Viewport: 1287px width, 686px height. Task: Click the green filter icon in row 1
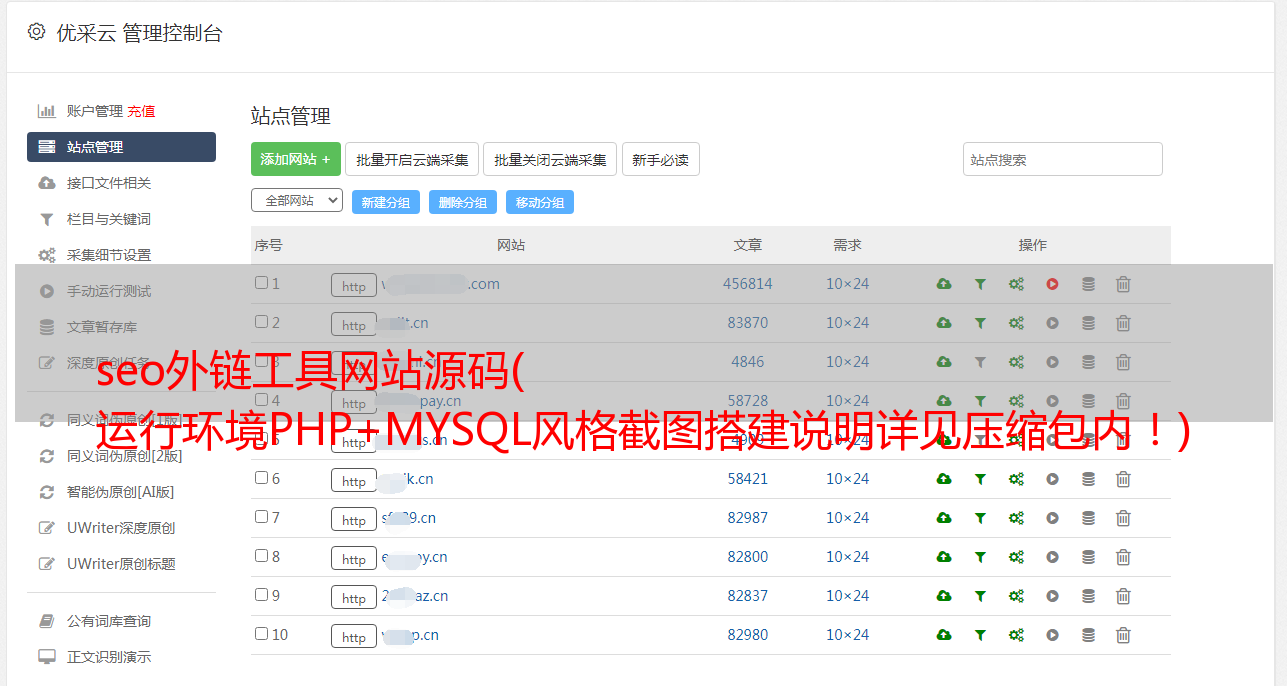click(980, 284)
